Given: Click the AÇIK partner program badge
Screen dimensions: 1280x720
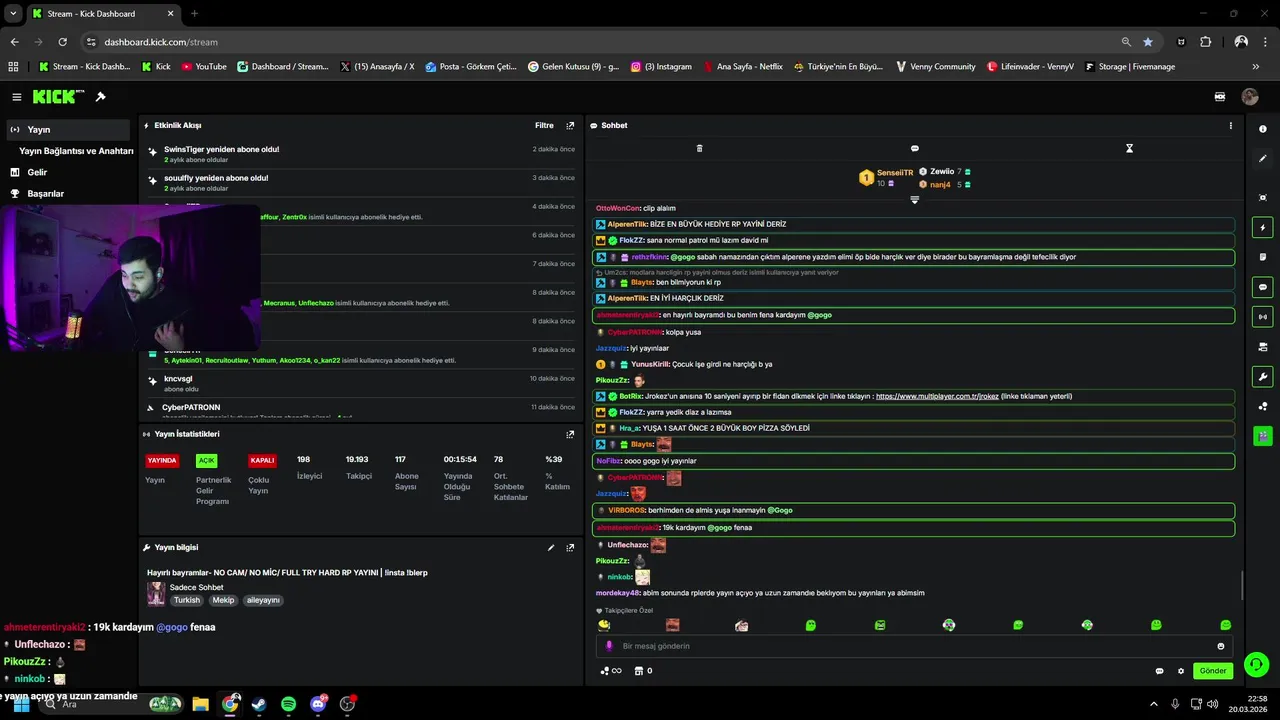Looking at the screenshot, I should pyautogui.click(x=206, y=461).
